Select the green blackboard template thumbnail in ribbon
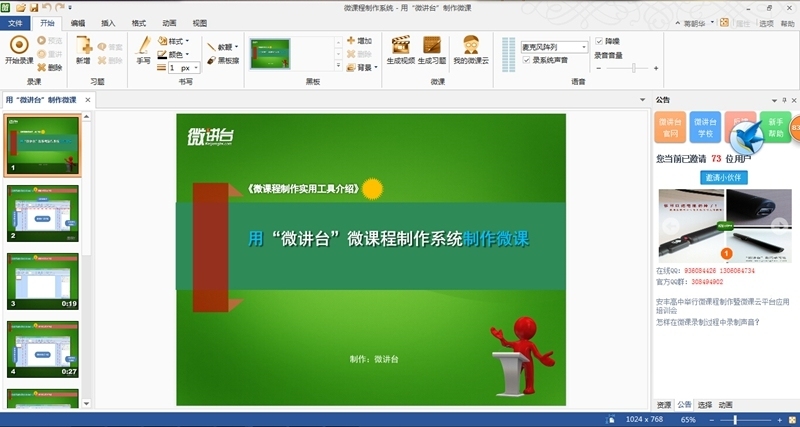Screen dimensions: 800x427 (270, 54)
